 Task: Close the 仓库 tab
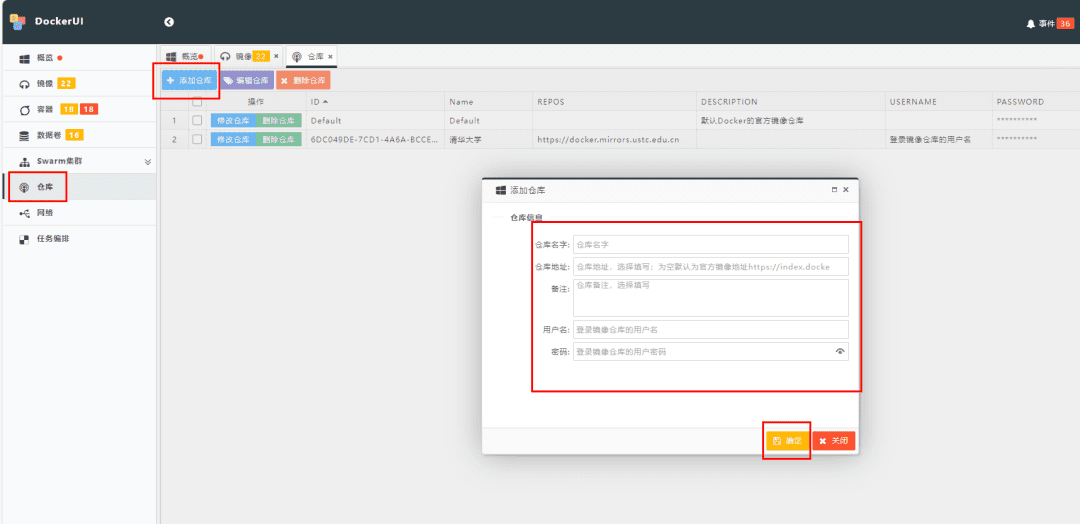click(331, 57)
